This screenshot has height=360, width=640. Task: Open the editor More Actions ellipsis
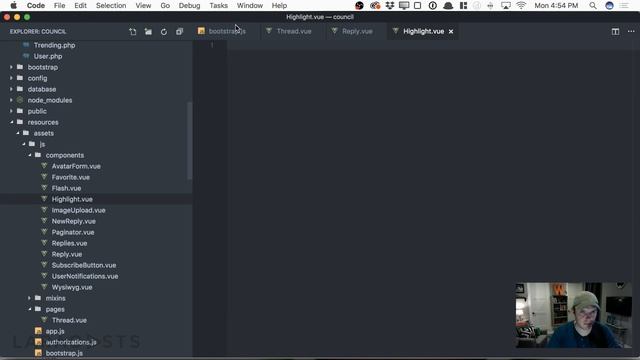pyautogui.click(x=631, y=31)
